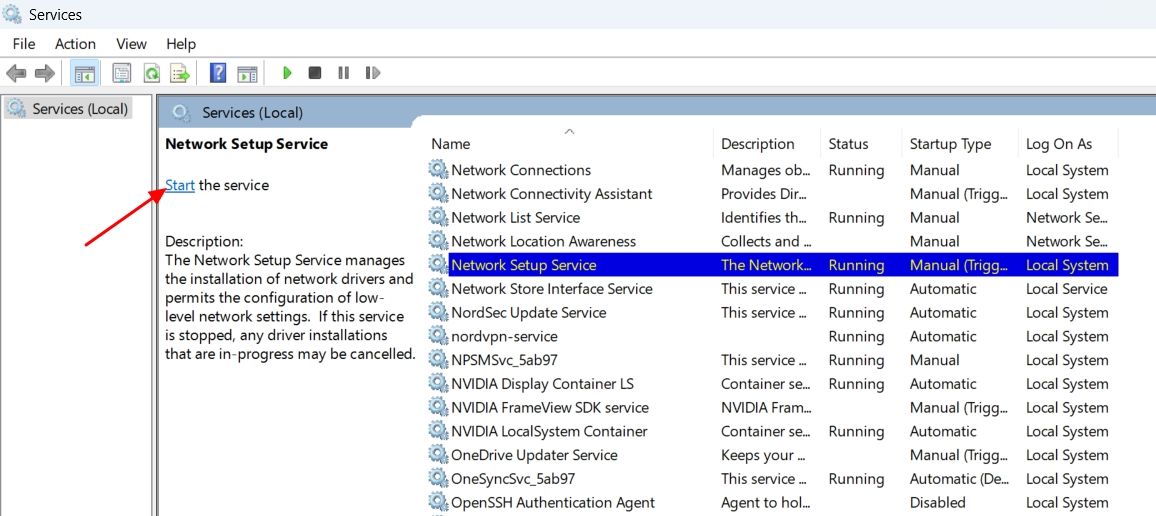The width and height of the screenshot is (1156, 516).
Task: Select Services (Local) in the console tree
Action: click(x=69, y=109)
